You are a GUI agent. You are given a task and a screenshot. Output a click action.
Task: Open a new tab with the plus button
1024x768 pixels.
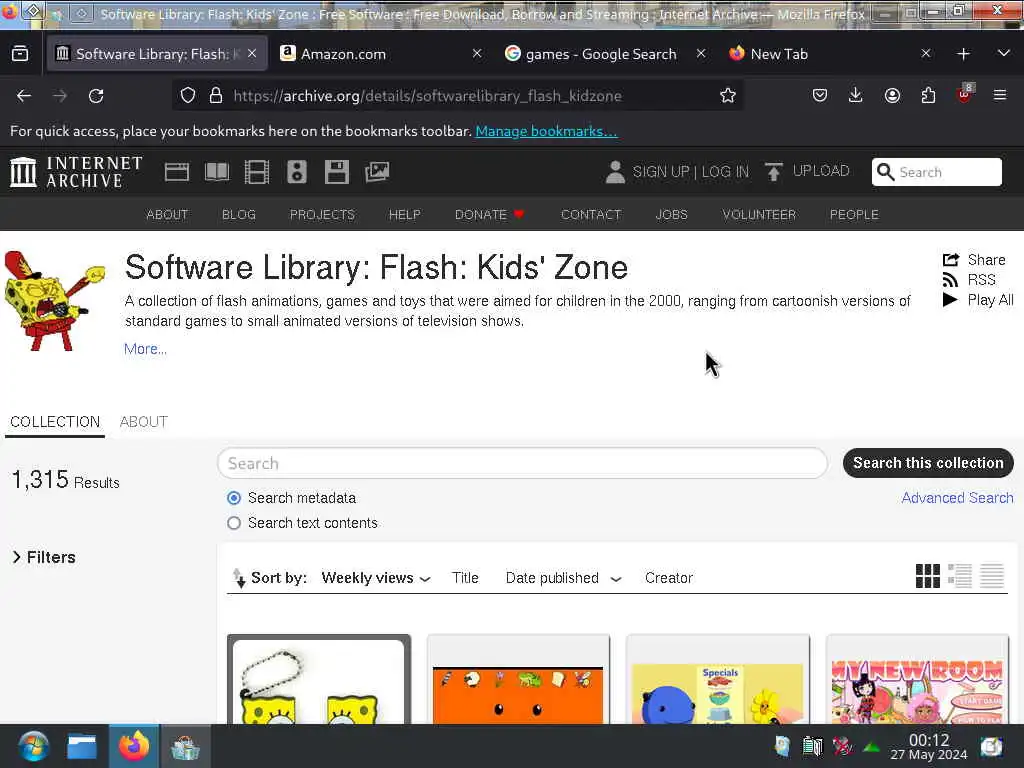pyautogui.click(x=963, y=54)
